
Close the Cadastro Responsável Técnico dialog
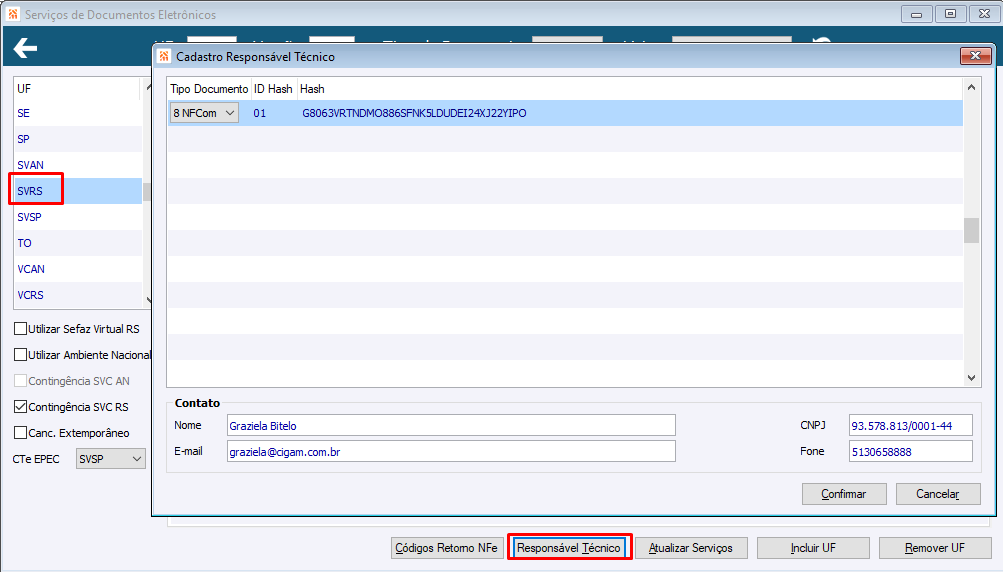click(x=975, y=56)
